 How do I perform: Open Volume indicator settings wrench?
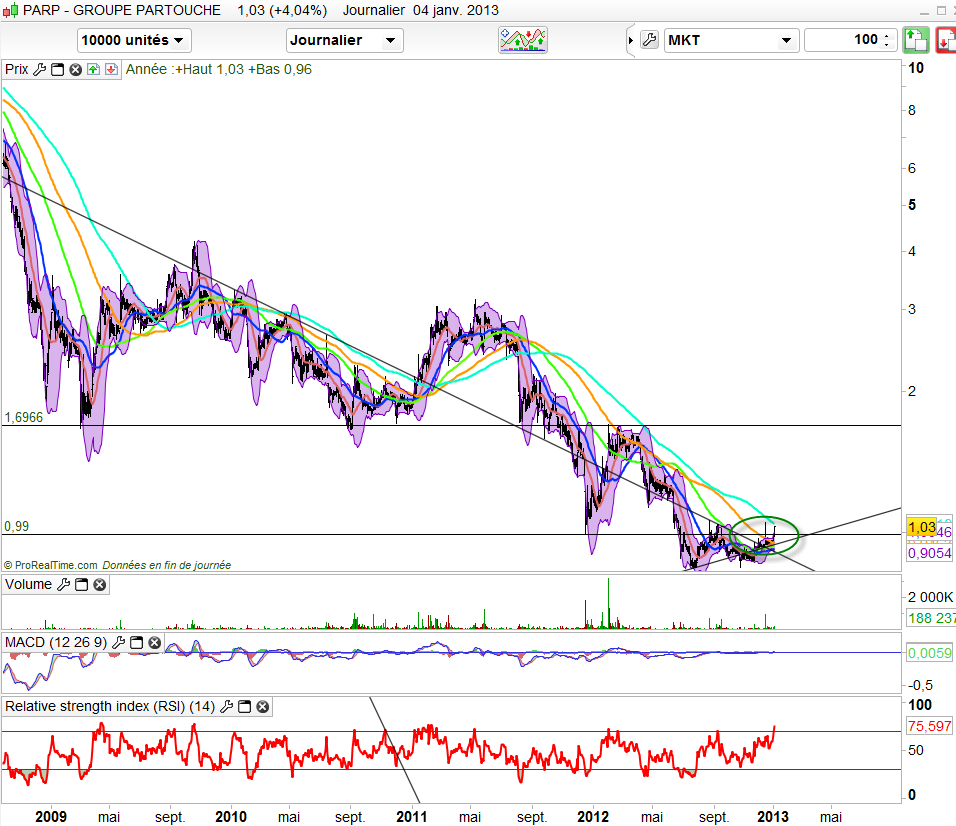tap(64, 584)
